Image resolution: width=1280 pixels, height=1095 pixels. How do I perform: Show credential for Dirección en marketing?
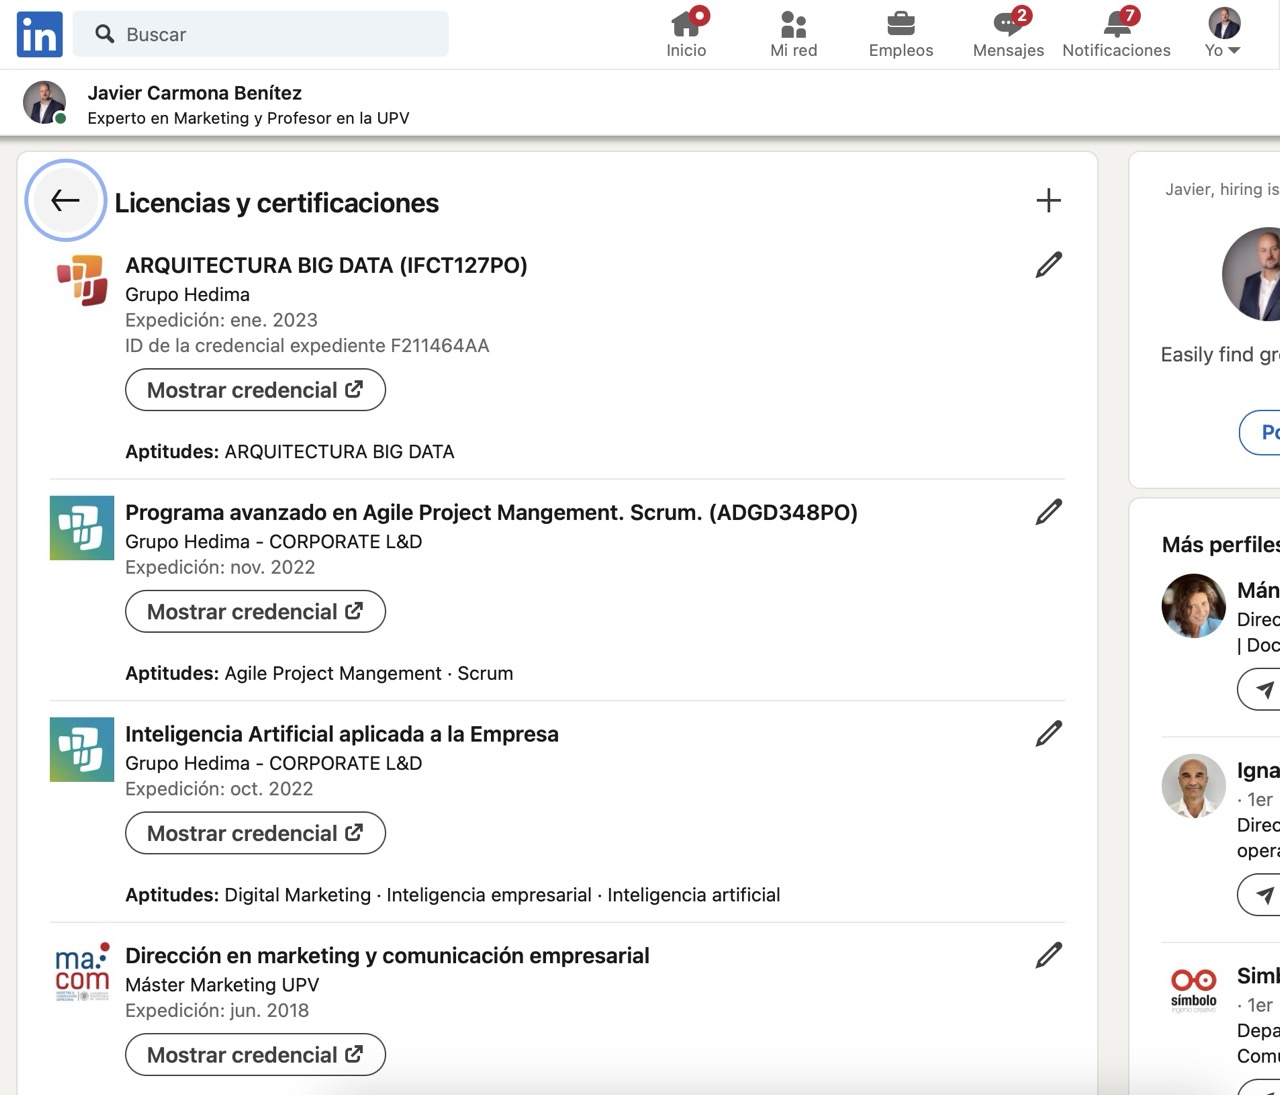pyautogui.click(x=255, y=1055)
